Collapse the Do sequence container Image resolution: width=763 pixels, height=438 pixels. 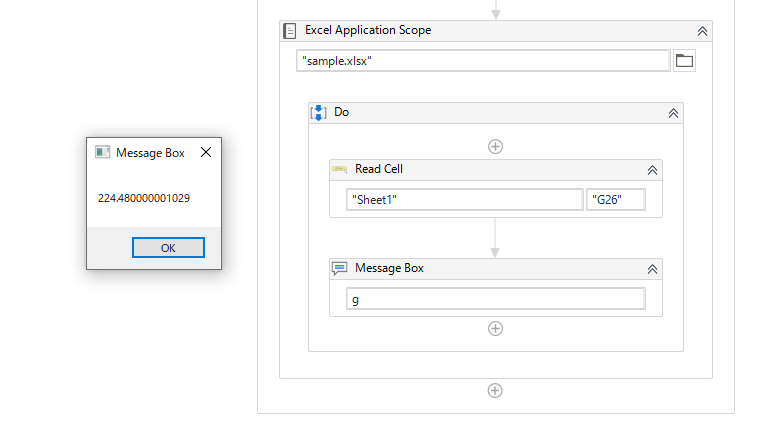(x=673, y=113)
